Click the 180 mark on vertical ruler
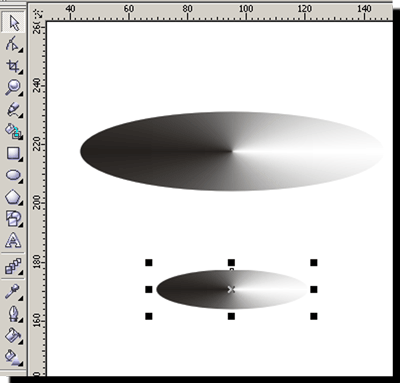 pos(37,262)
